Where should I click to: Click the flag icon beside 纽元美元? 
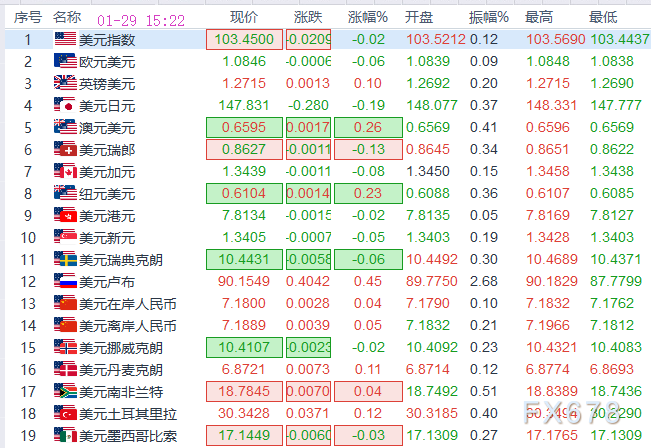[66, 193]
